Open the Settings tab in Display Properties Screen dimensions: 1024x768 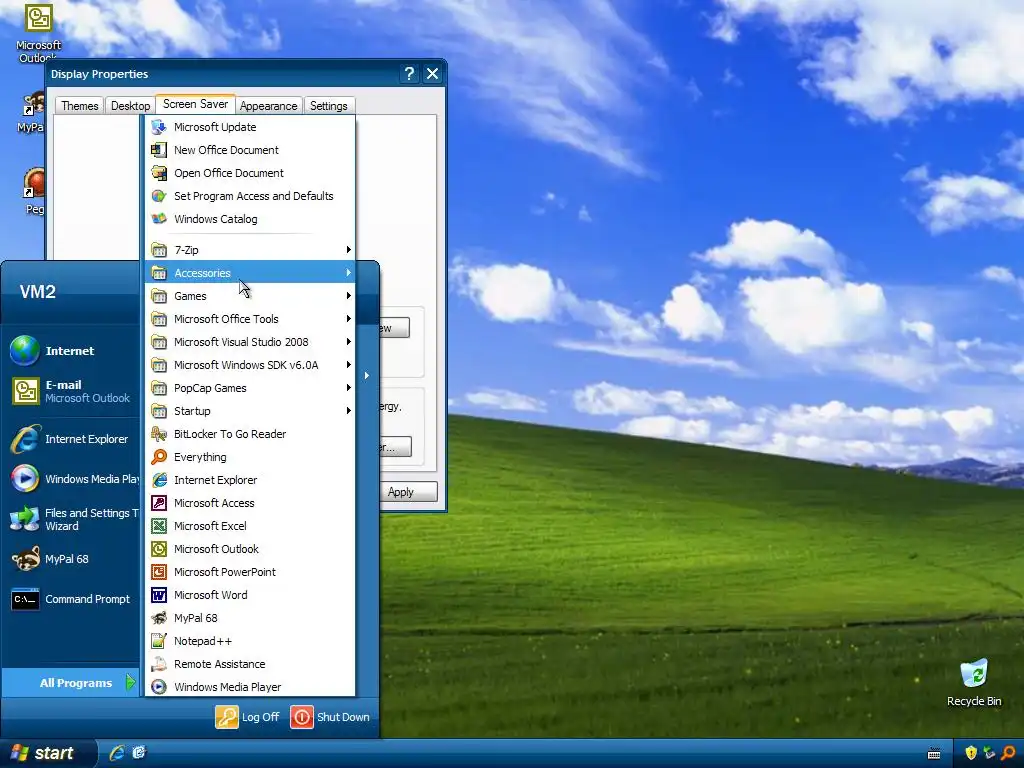pyautogui.click(x=328, y=106)
